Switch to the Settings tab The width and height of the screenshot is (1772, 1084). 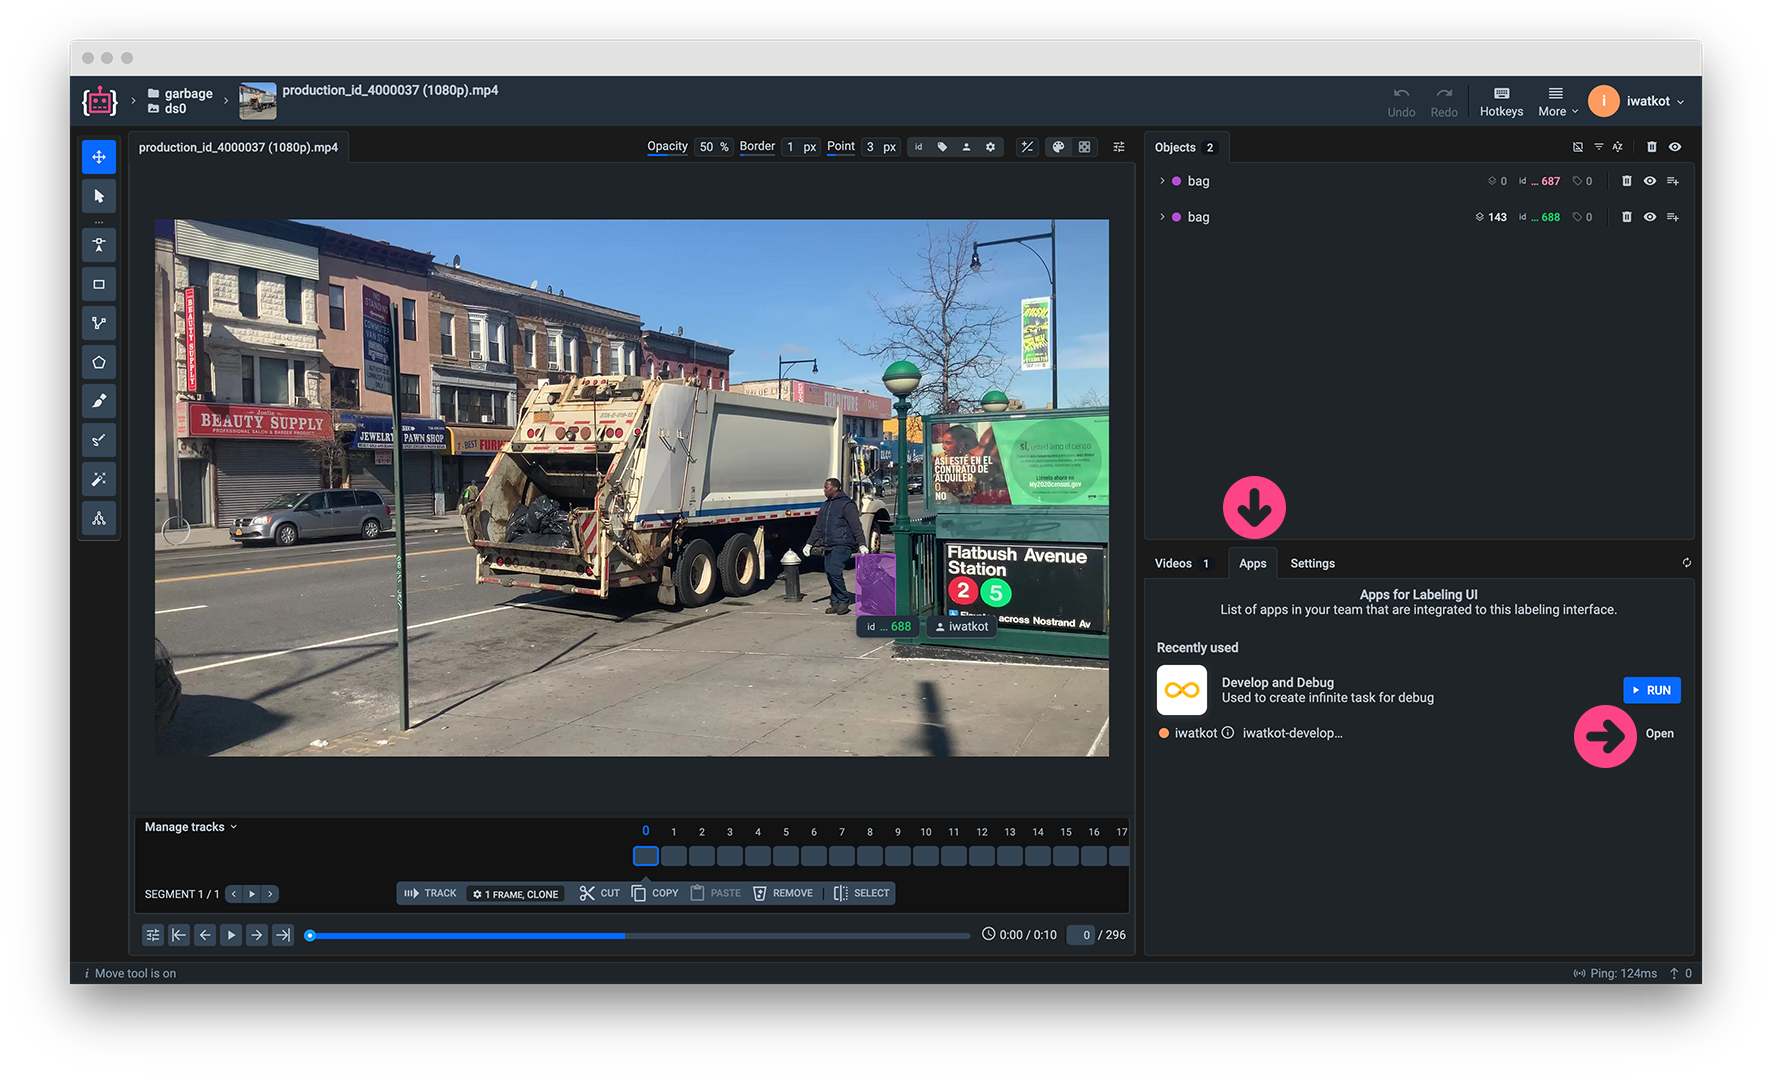tap(1313, 563)
